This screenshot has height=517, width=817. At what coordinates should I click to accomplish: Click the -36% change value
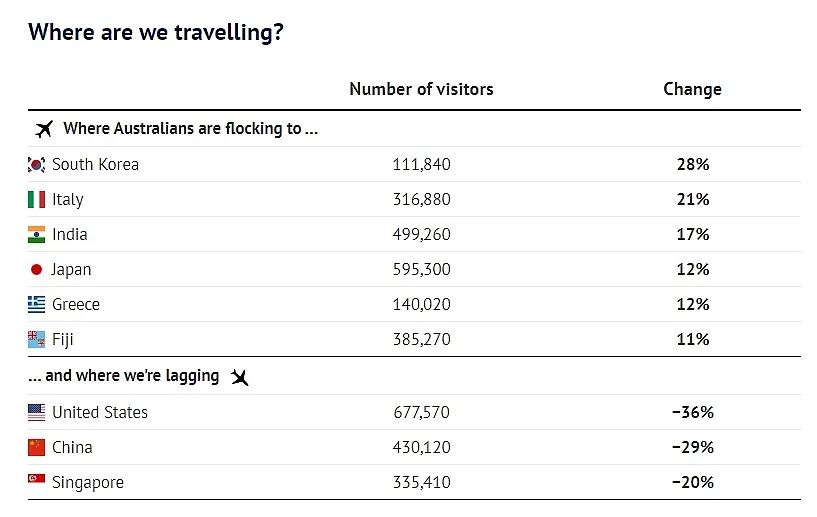tap(692, 412)
